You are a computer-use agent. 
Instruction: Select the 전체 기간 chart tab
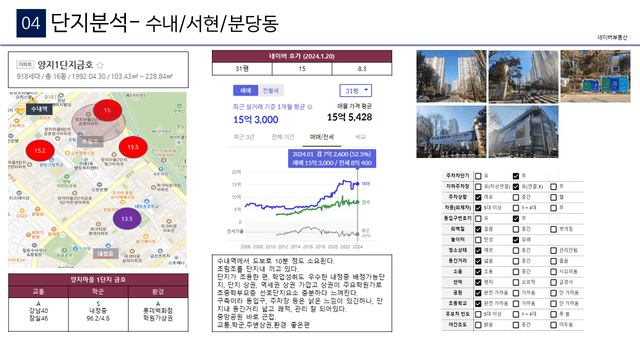point(283,137)
